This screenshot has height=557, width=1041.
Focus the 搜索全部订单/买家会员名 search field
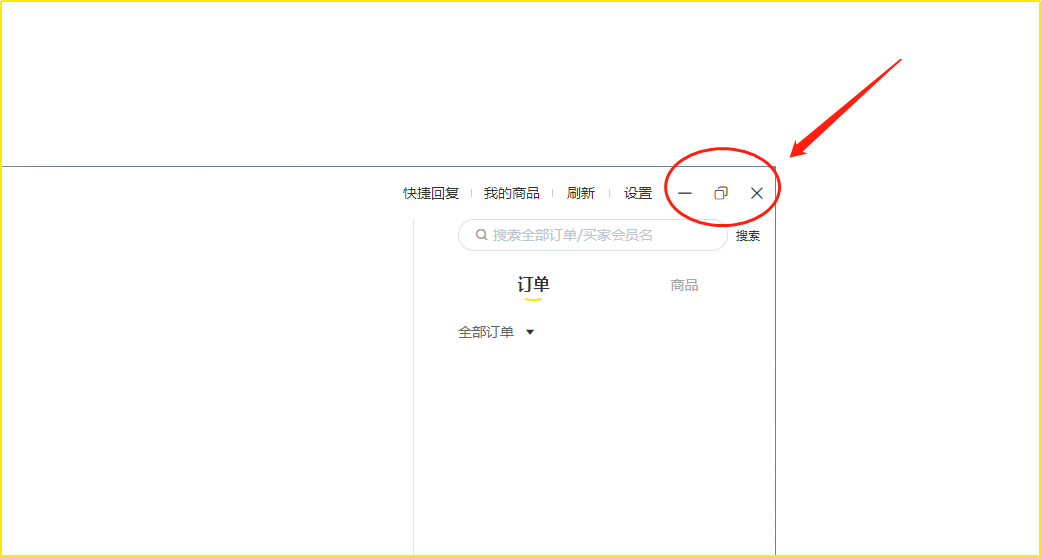pyautogui.click(x=593, y=235)
